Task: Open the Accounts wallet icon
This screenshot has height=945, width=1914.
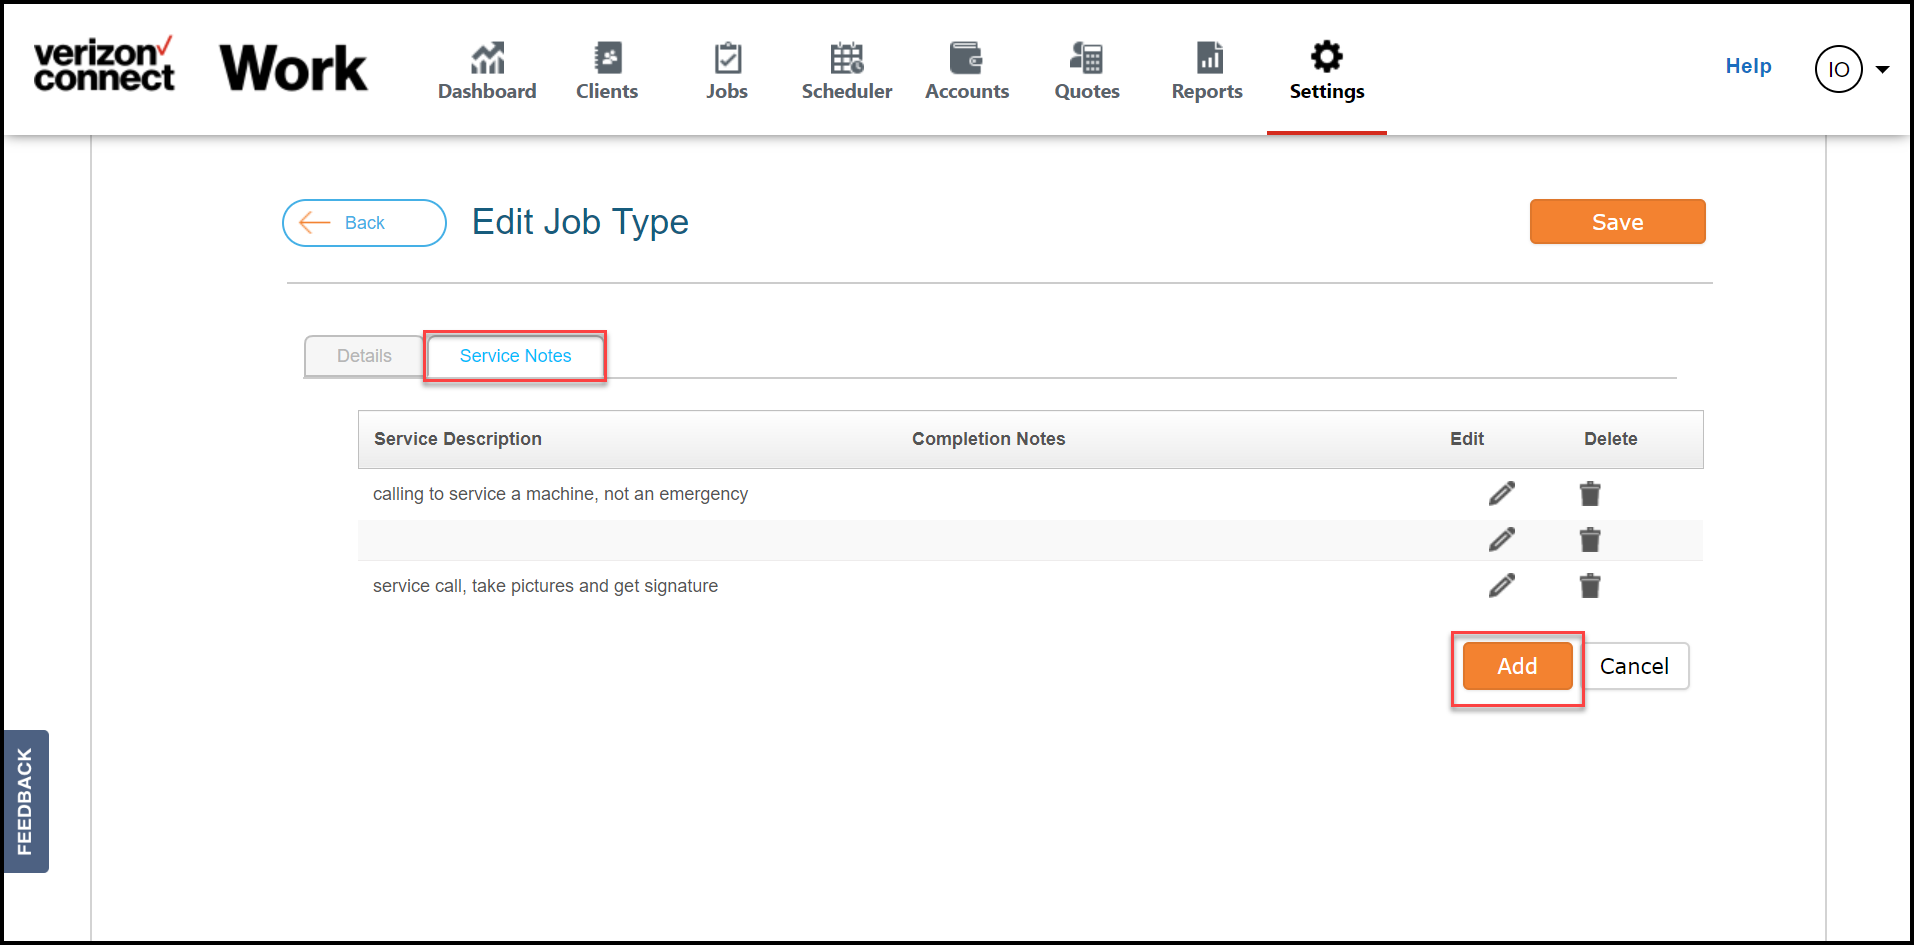Action: [966, 58]
